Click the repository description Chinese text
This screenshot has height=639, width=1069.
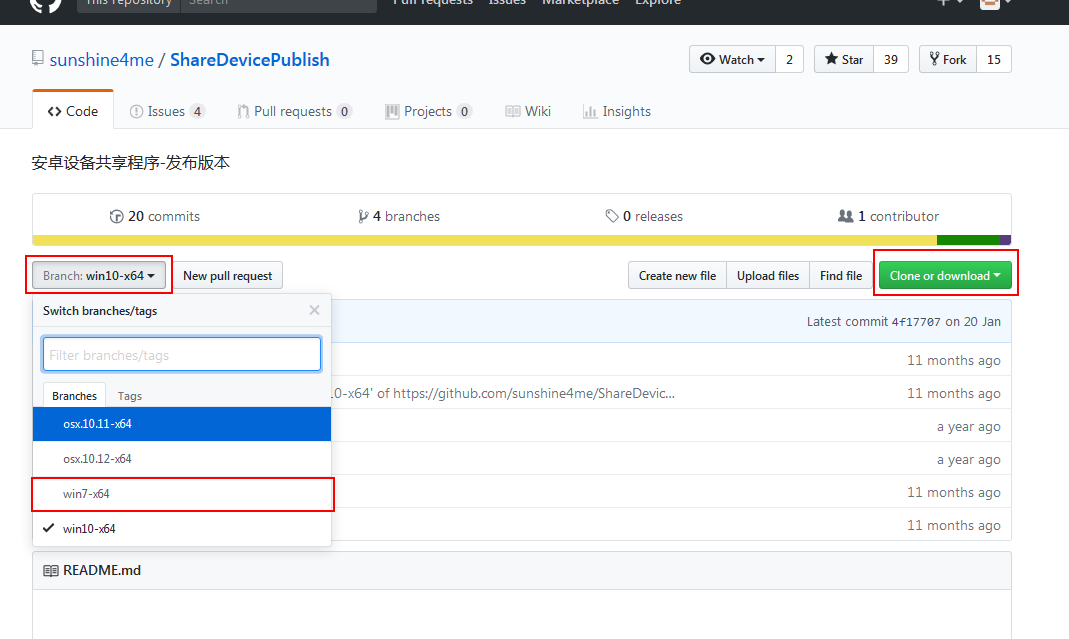pos(131,163)
